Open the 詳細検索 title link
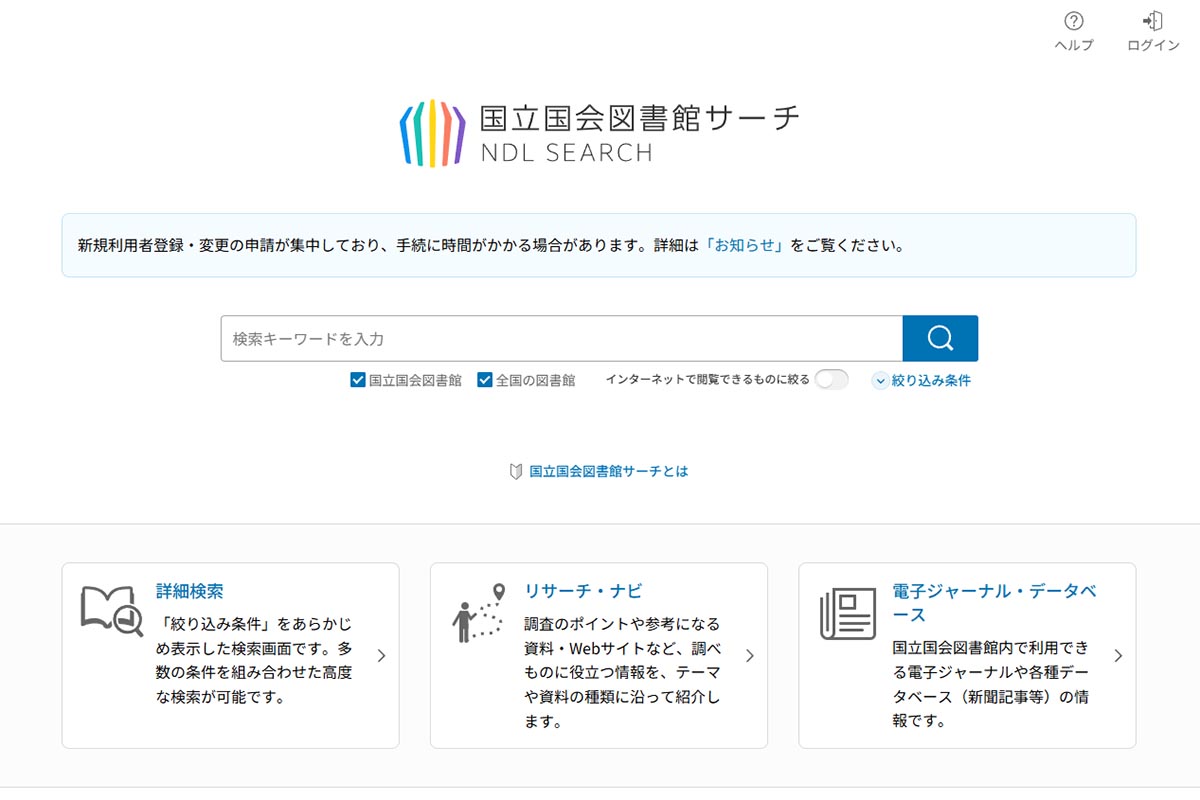This screenshot has width=1200, height=800. (x=190, y=591)
